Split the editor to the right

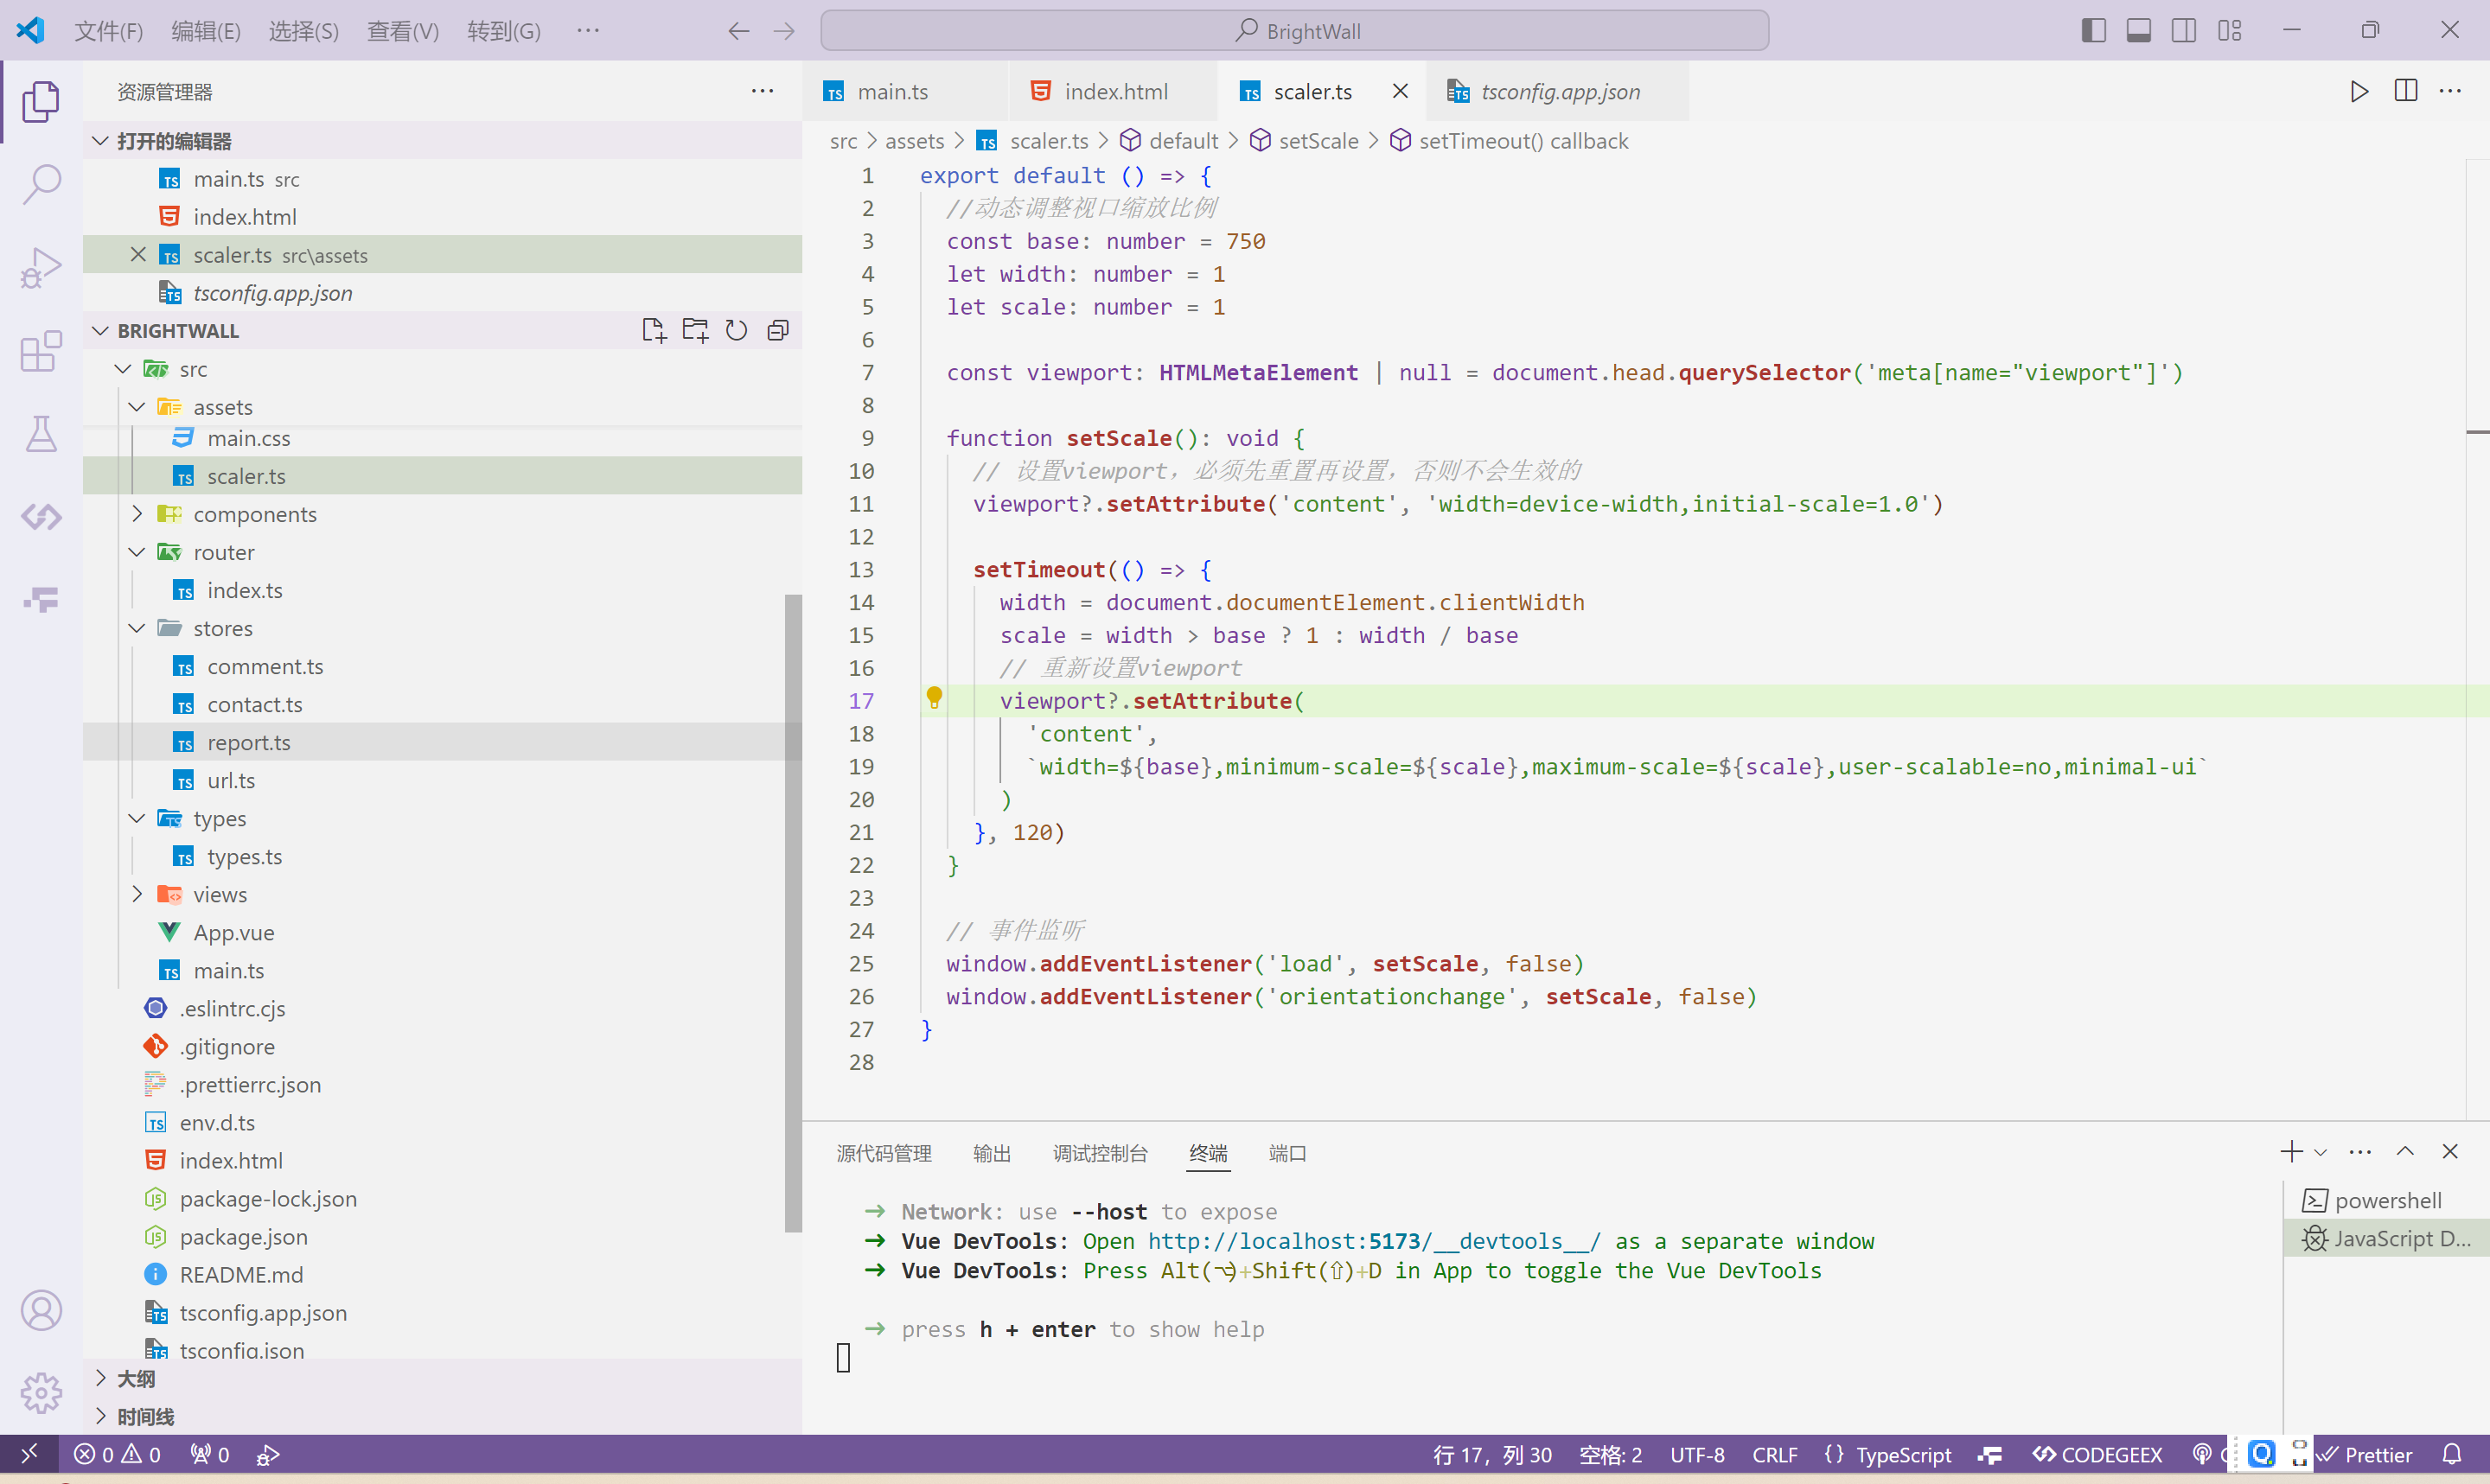(2405, 92)
